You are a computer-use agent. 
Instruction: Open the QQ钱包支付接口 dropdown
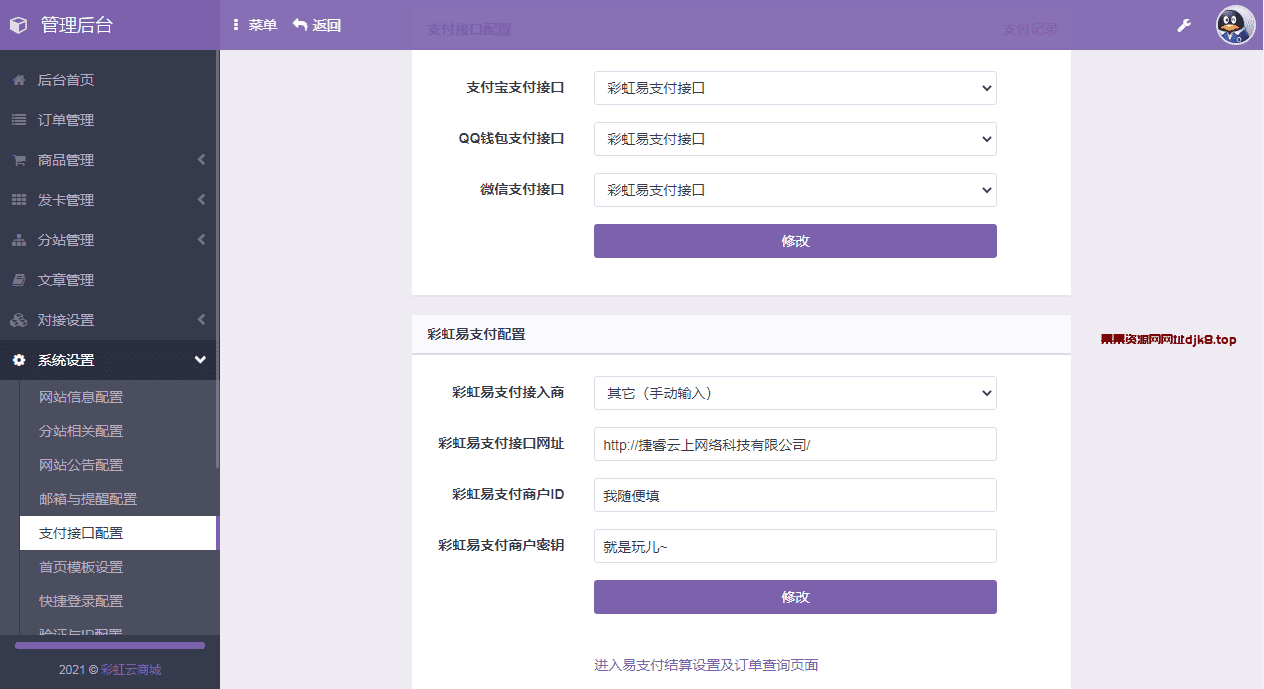(x=794, y=139)
